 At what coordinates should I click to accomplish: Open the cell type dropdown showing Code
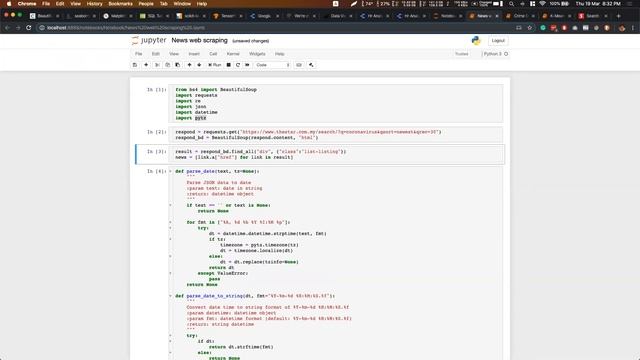273,65
